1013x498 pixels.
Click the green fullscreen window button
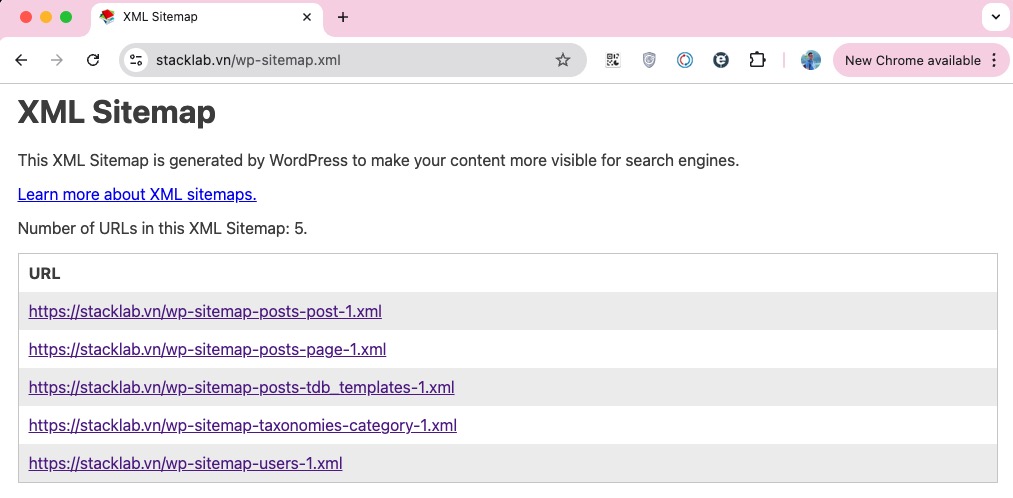(x=66, y=17)
